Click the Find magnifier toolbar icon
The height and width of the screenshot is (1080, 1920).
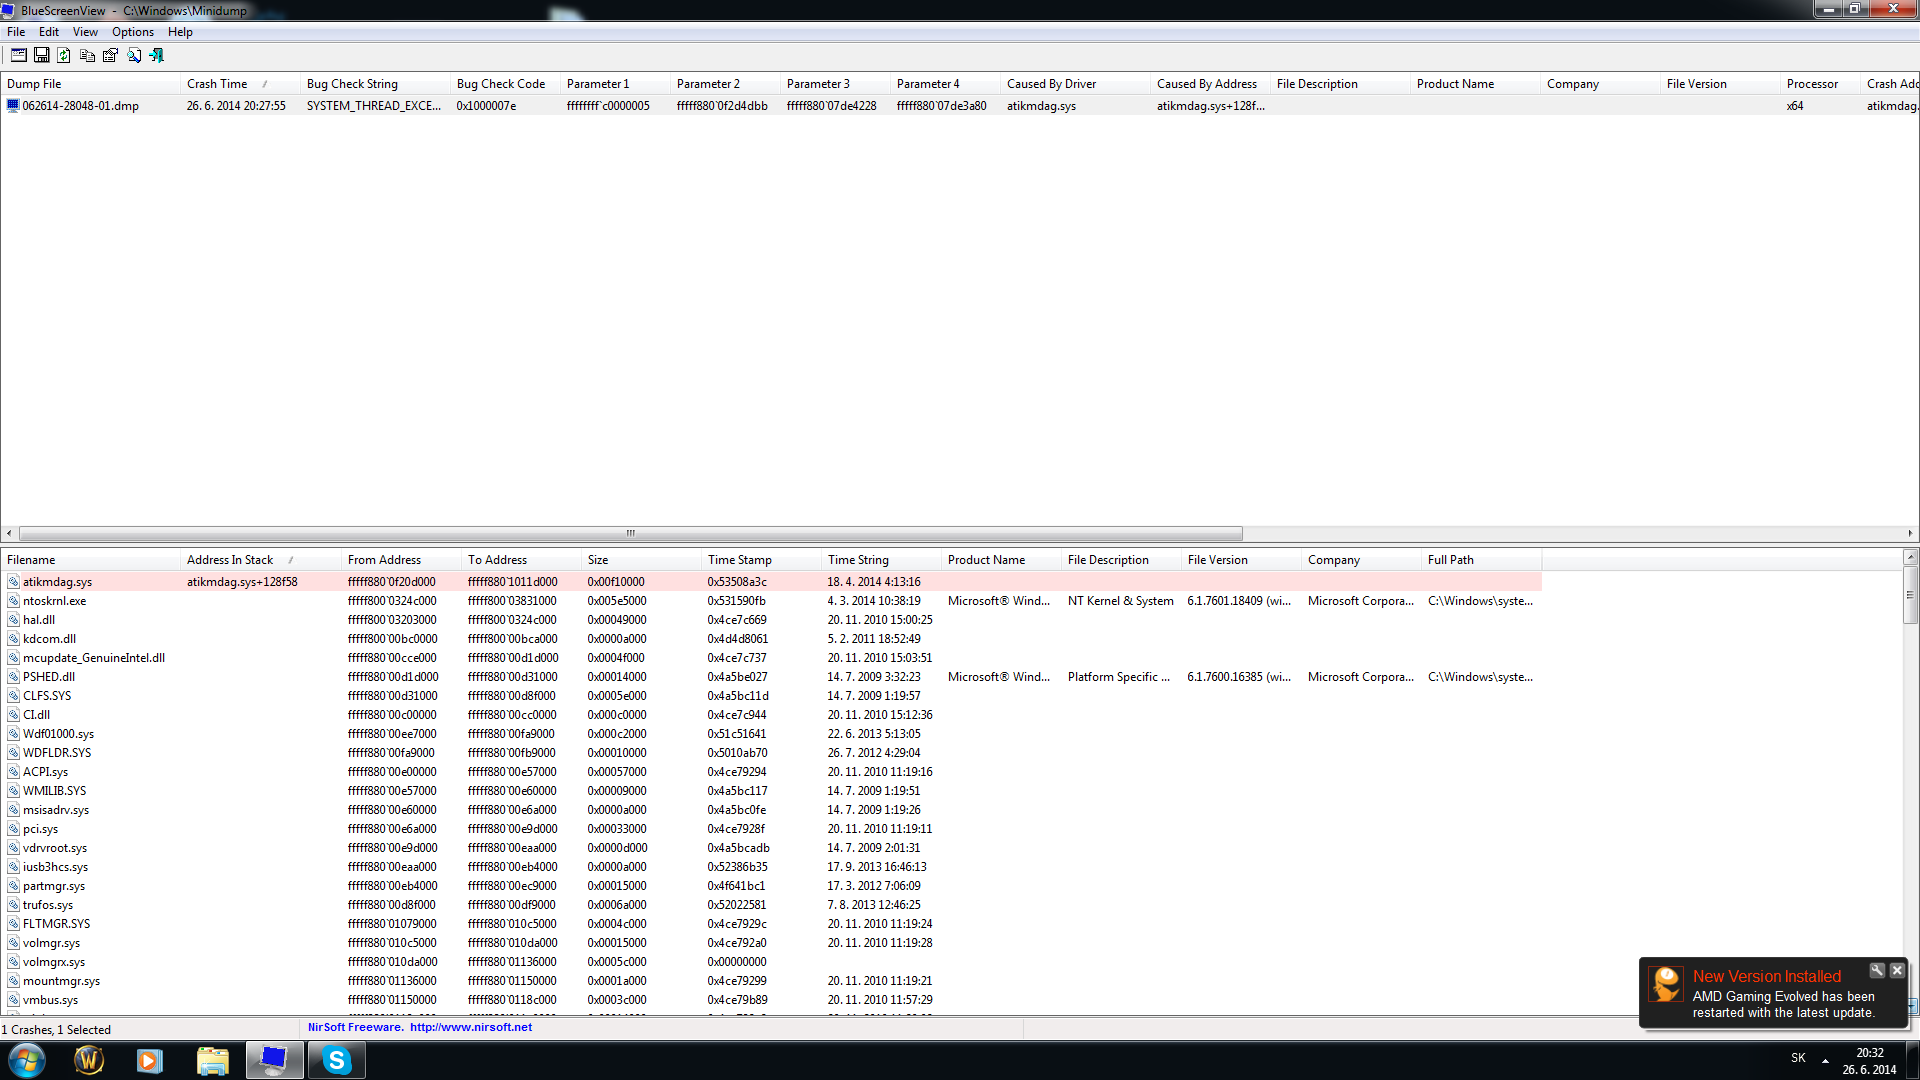[134, 56]
